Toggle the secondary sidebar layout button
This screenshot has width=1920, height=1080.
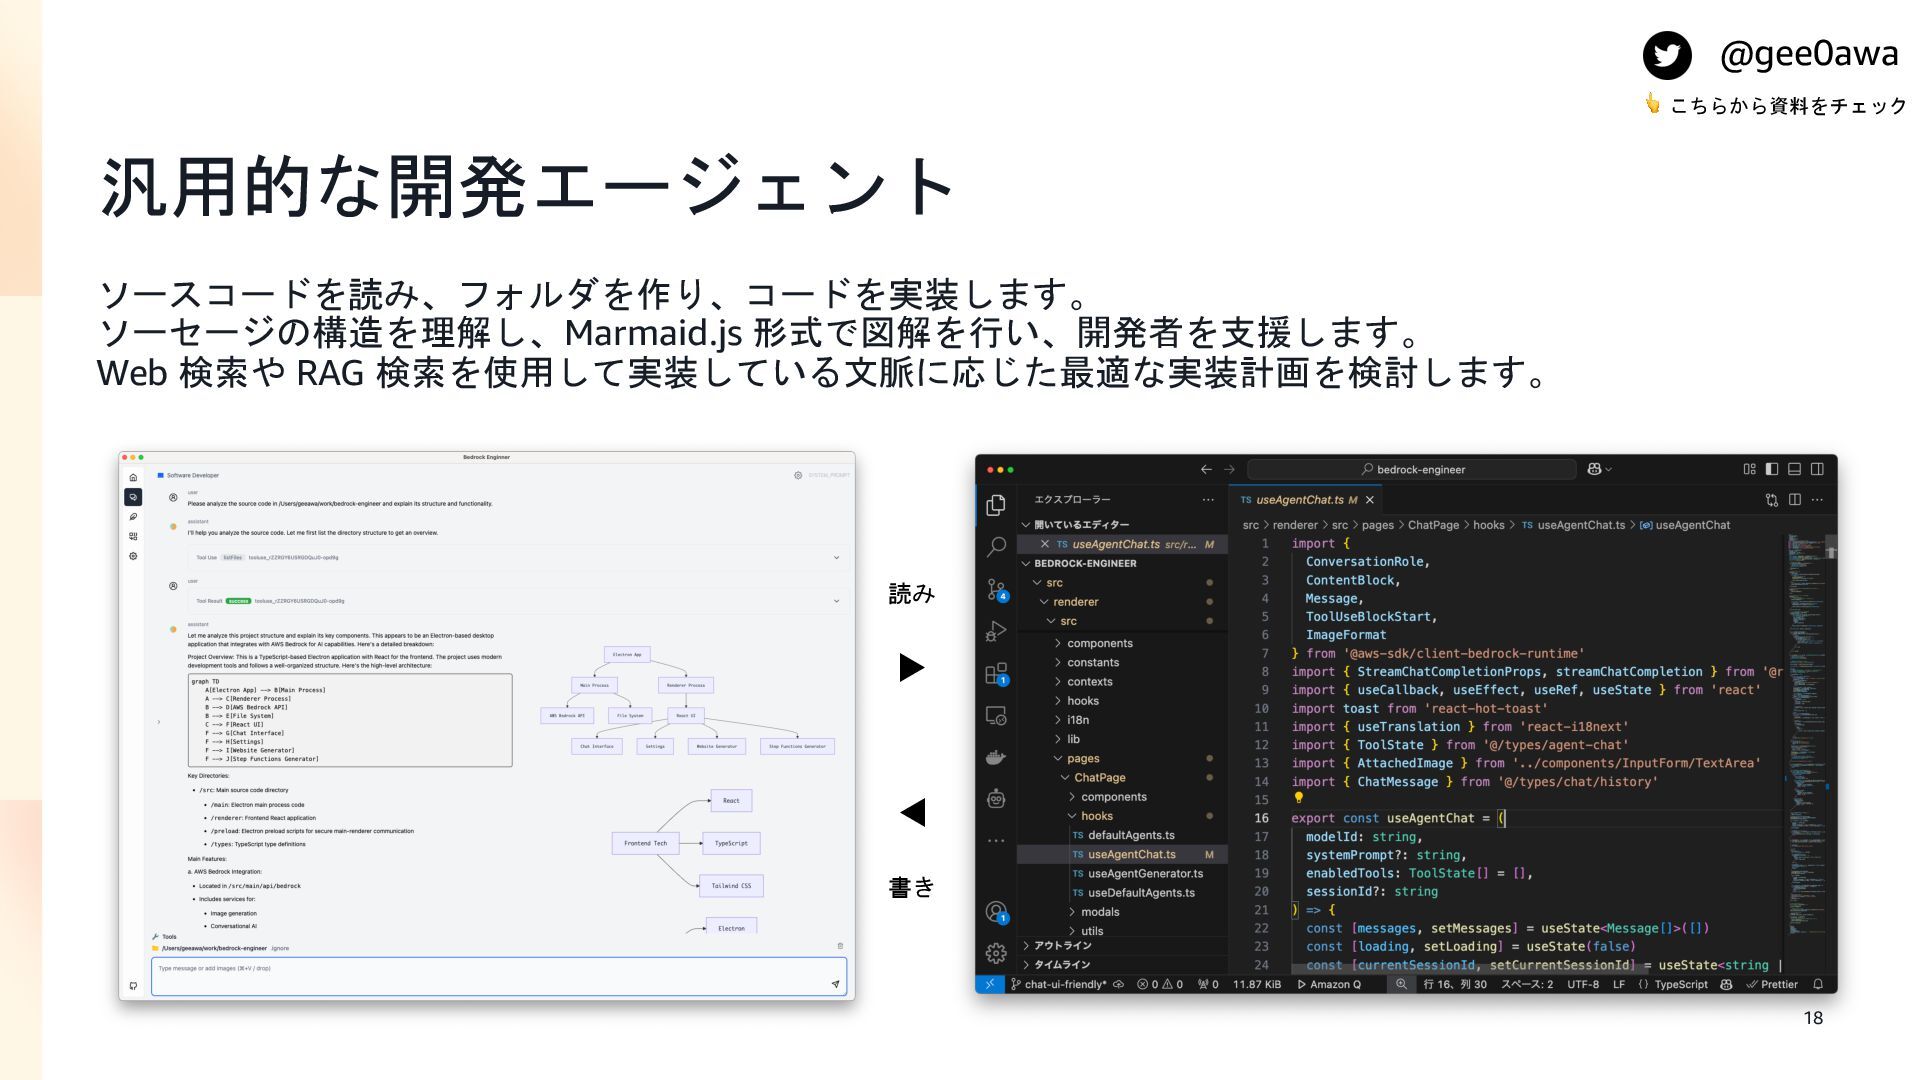[1818, 469]
